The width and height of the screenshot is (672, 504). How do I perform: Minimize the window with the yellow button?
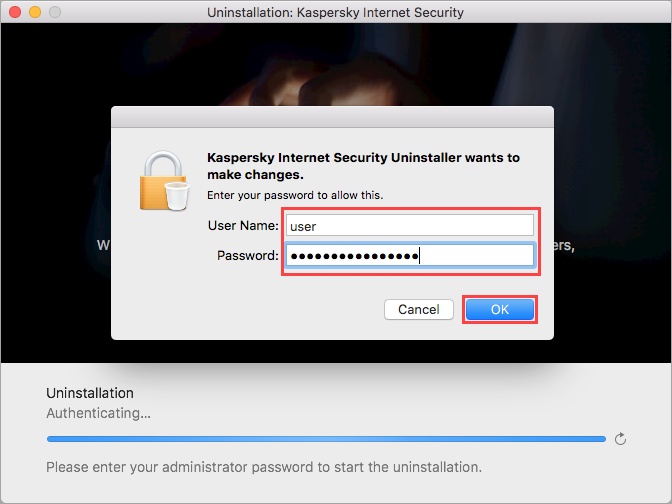click(35, 12)
